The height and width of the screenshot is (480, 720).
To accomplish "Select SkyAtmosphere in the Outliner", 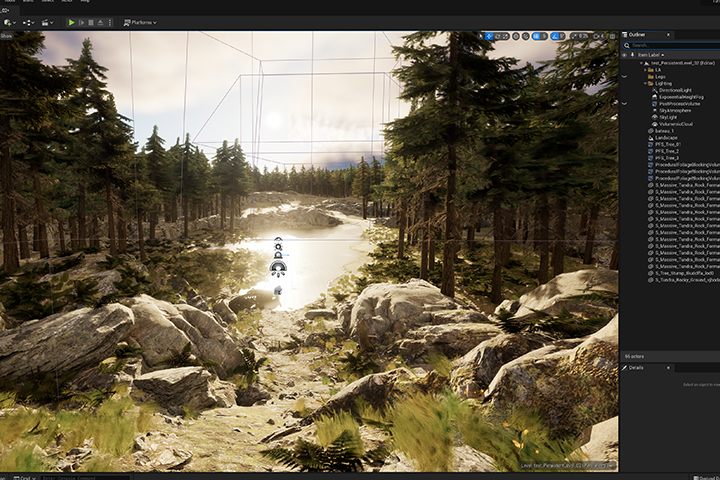I will click(675, 111).
